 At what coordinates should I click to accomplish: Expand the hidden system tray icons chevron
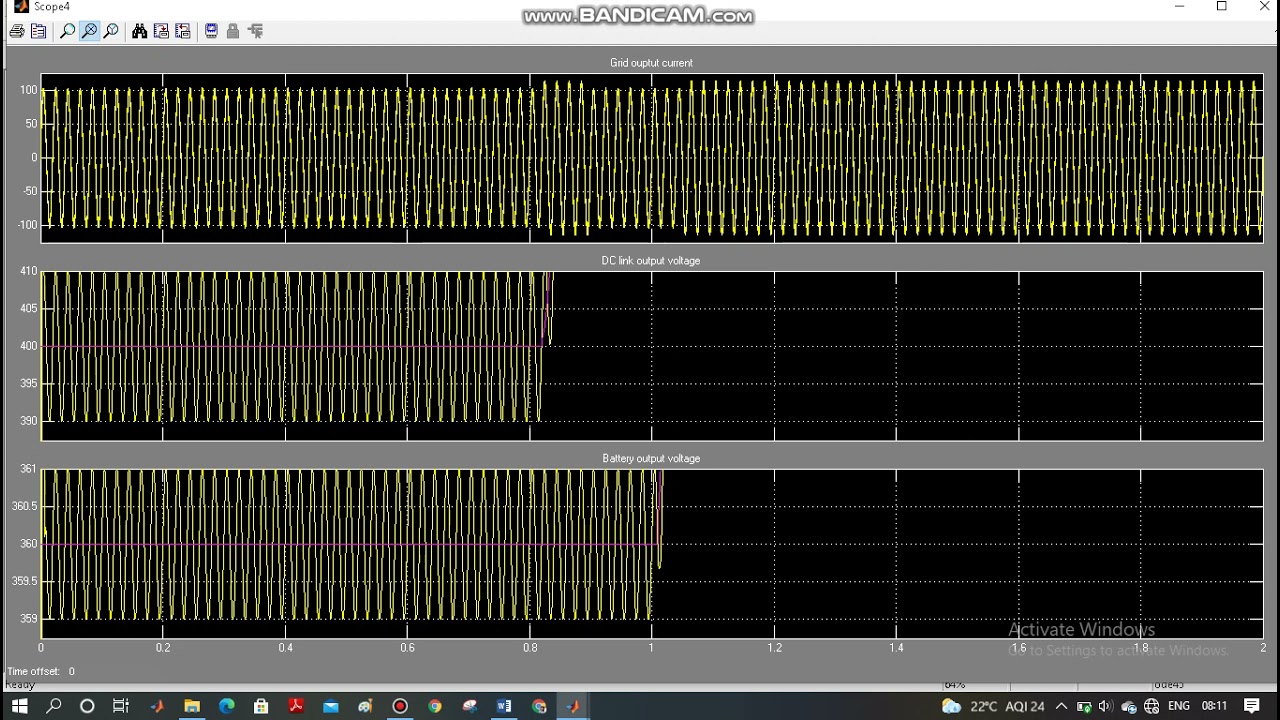1061,706
